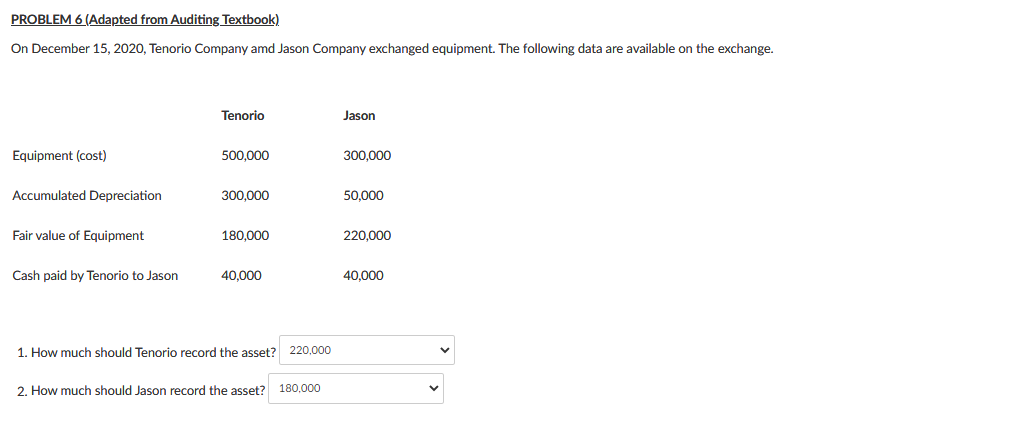Viewport: 1015px width, 425px height.
Task: Select the Equipment (cost) row label
Action: pos(60,156)
